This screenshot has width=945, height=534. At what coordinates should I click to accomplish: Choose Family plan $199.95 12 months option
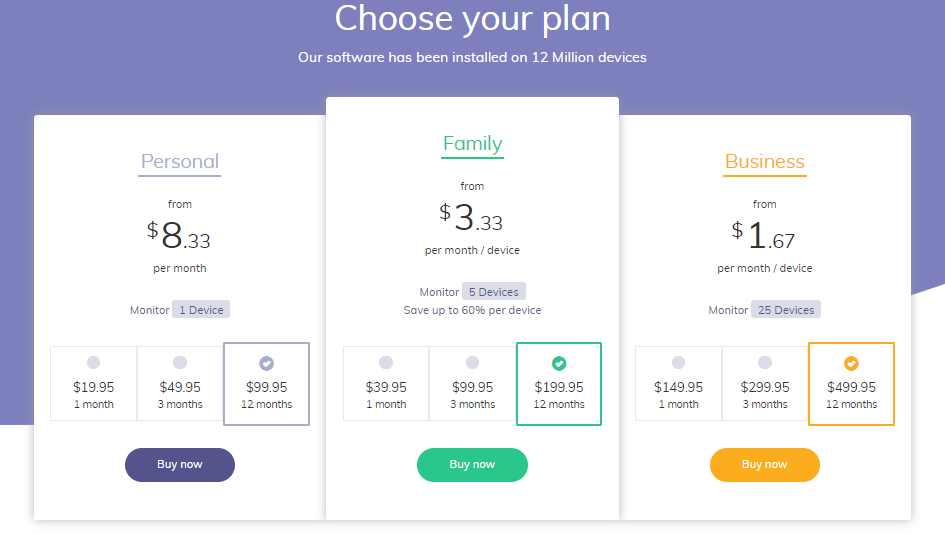[559, 384]
